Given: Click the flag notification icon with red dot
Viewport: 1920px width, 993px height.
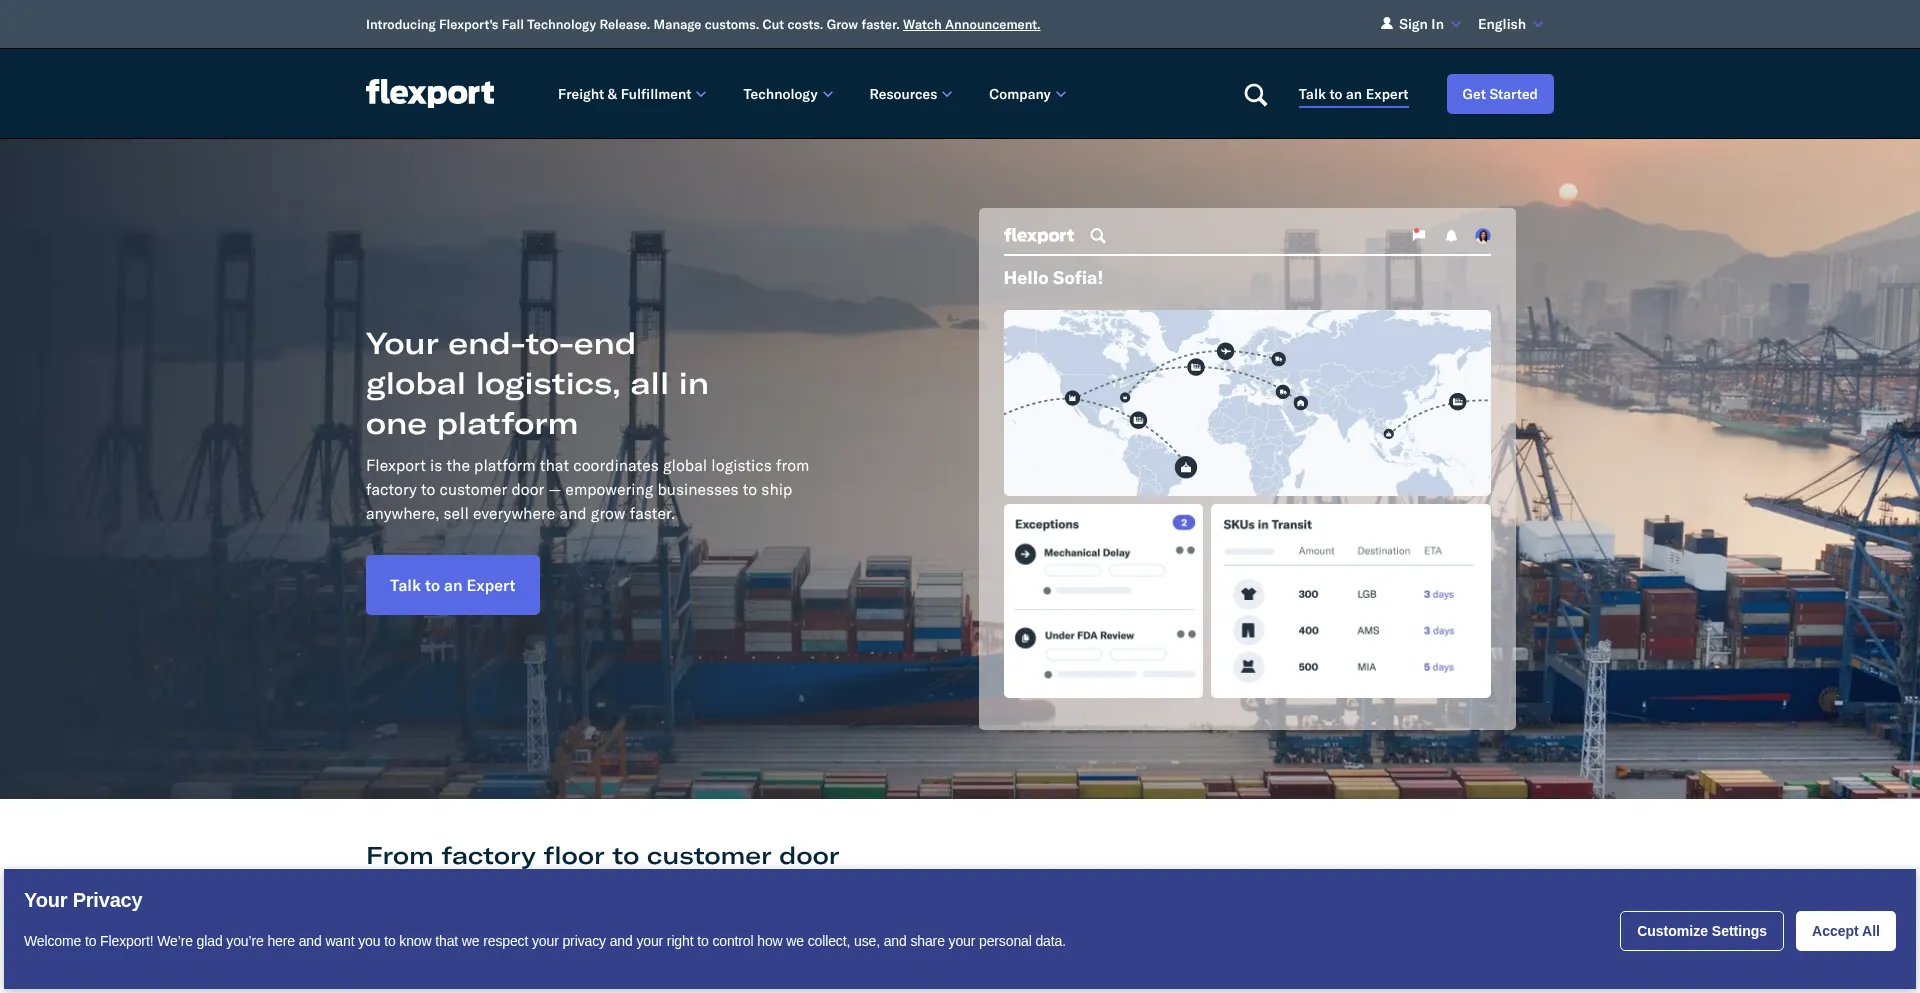Looking at the screenshot, I should point(1417,235).
